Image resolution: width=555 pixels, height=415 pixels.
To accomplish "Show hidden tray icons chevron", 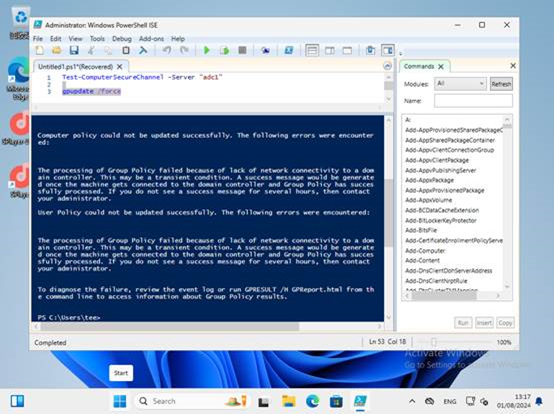I will (412, 401).
